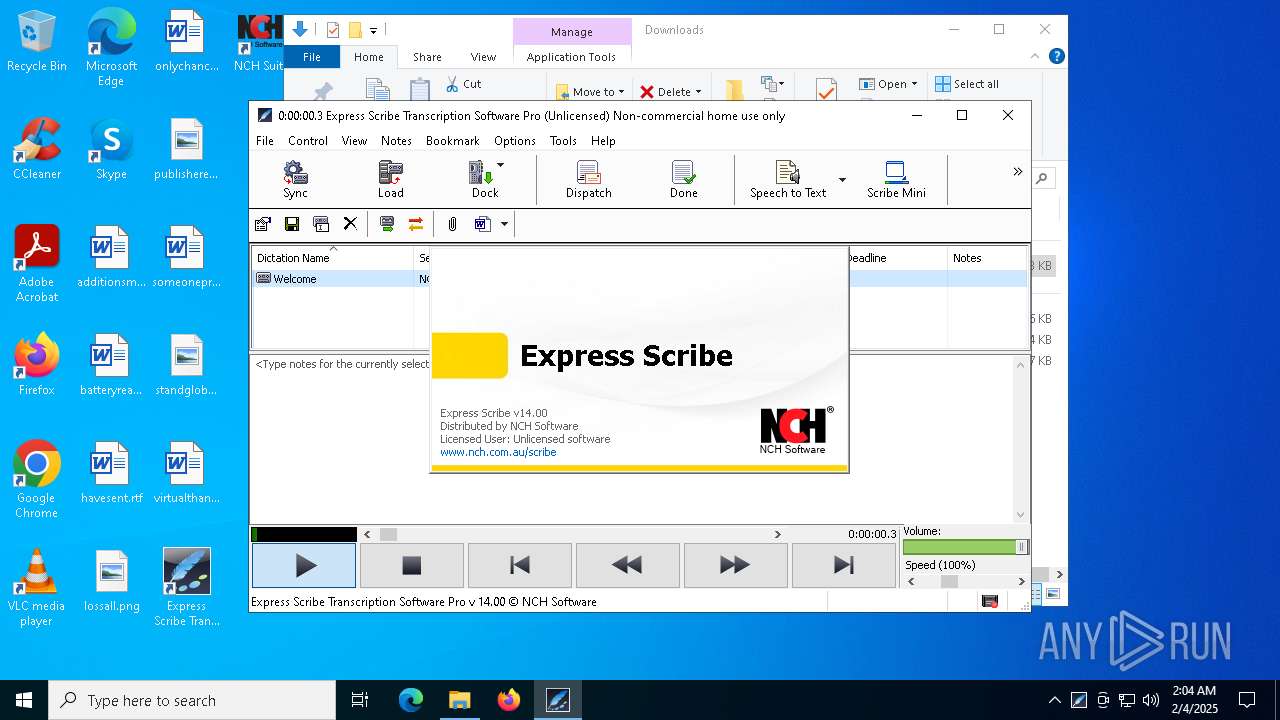Sort by Dictation Name column header

pyautogui.click(x=333, y=258)
